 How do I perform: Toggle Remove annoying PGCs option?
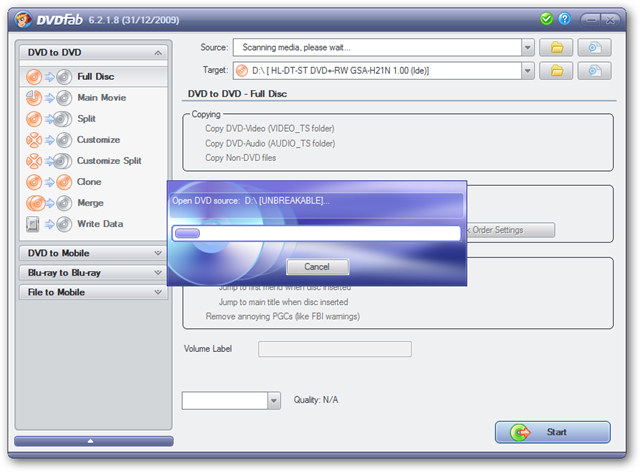282,317
